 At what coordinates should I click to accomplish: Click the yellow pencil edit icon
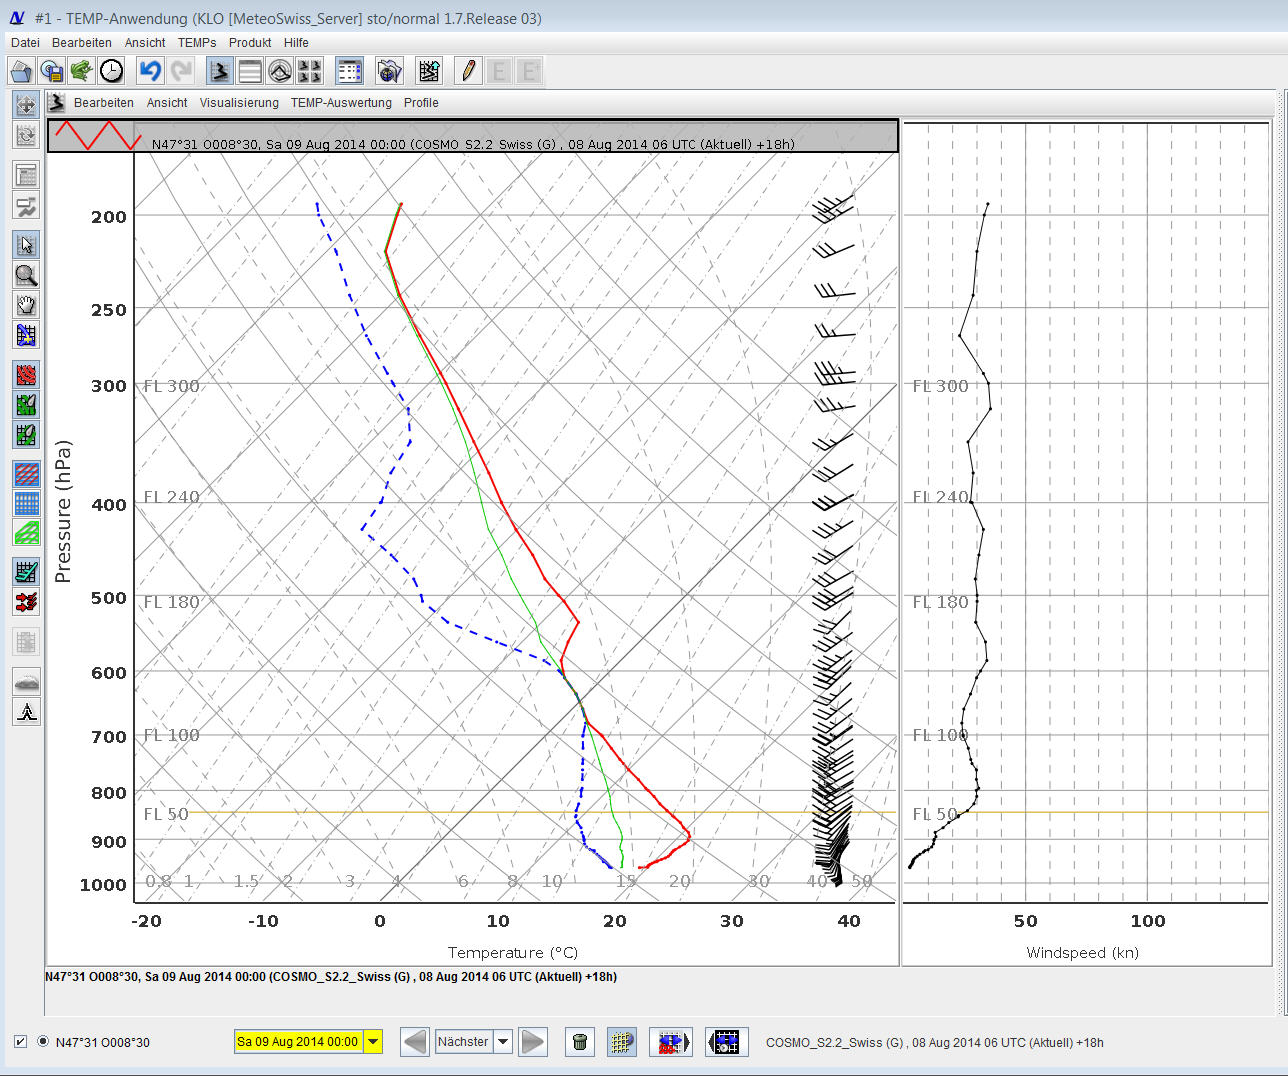467,71
